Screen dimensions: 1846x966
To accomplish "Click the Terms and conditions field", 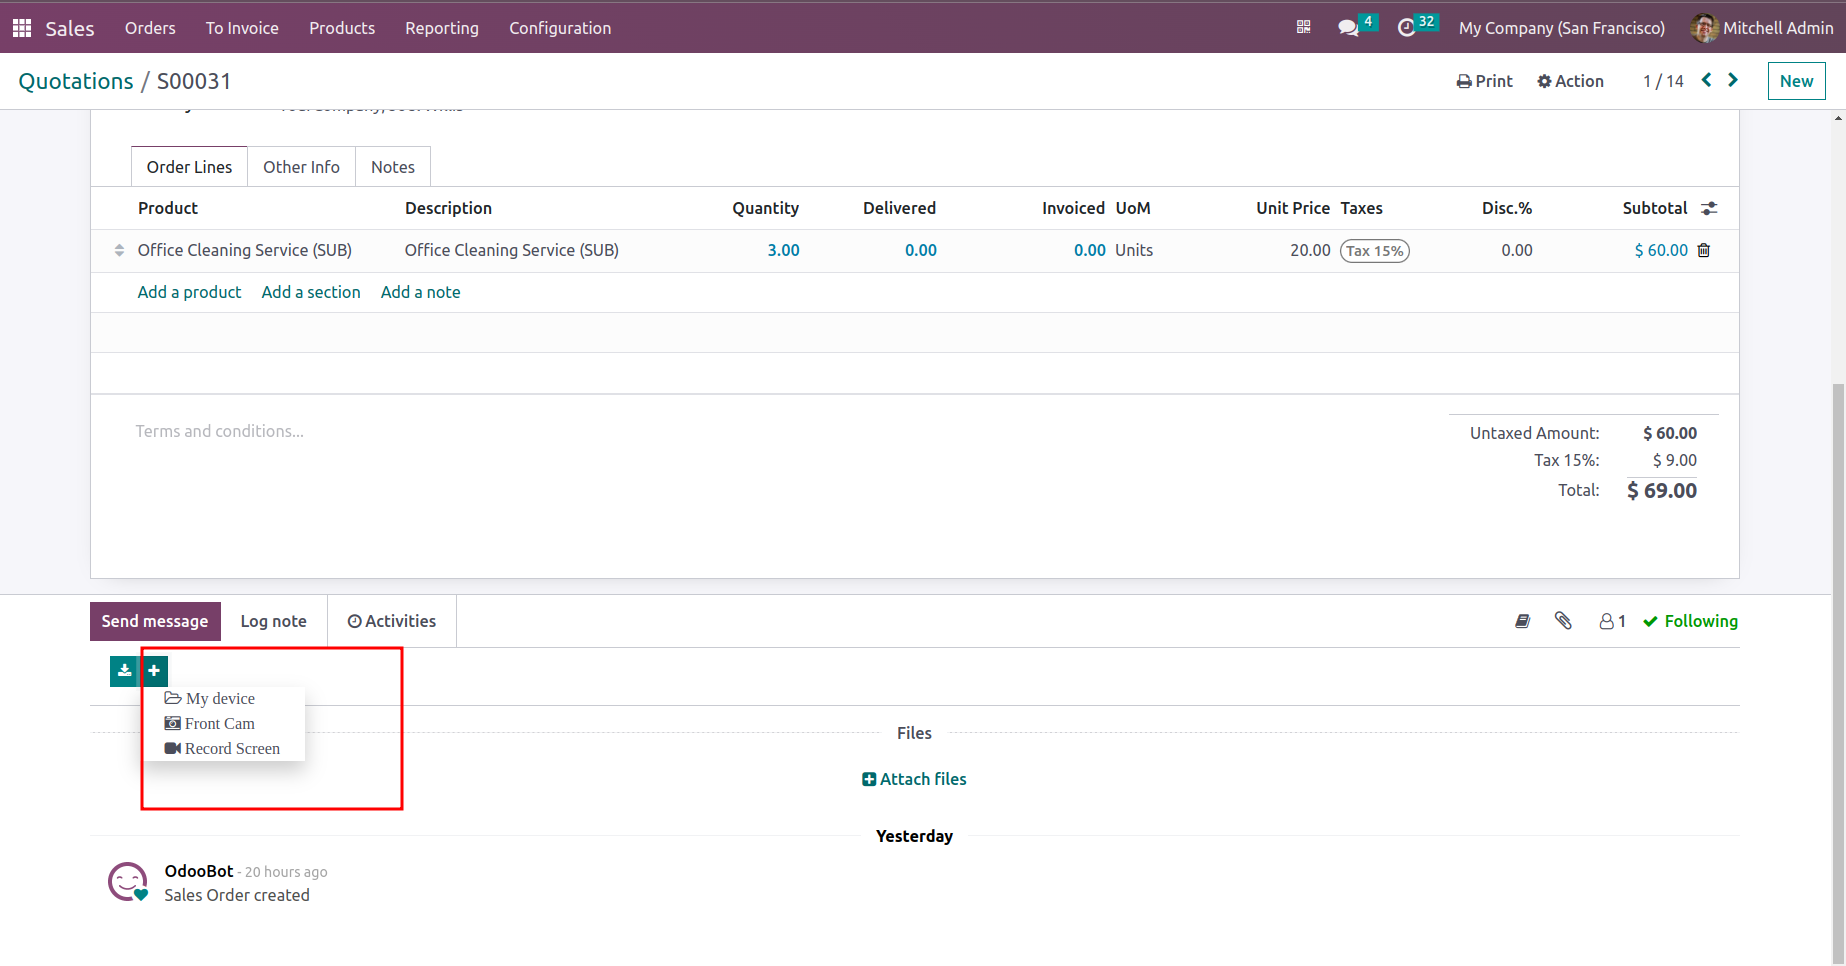I will click(220, 431).
